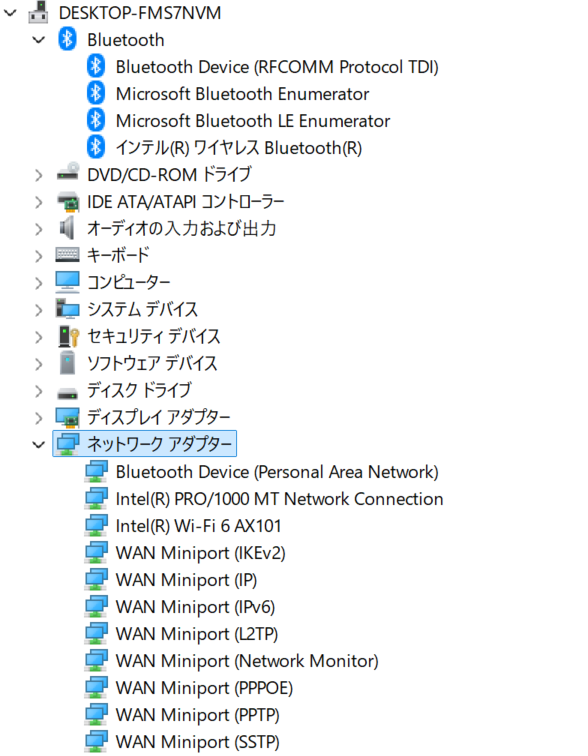The width and height of the screenshot is (588, 756).
Task: Select WAN Miniport (PPTP) entry
Action: [198, 715]
